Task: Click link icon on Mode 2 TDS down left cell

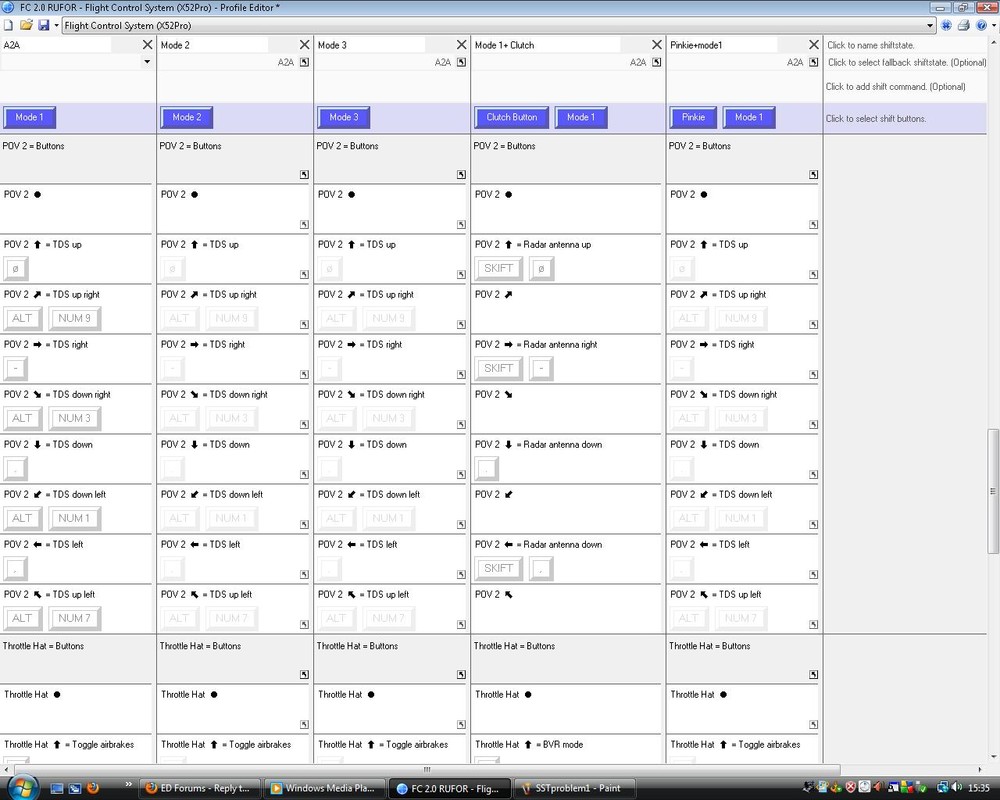Action: point(304,525)
